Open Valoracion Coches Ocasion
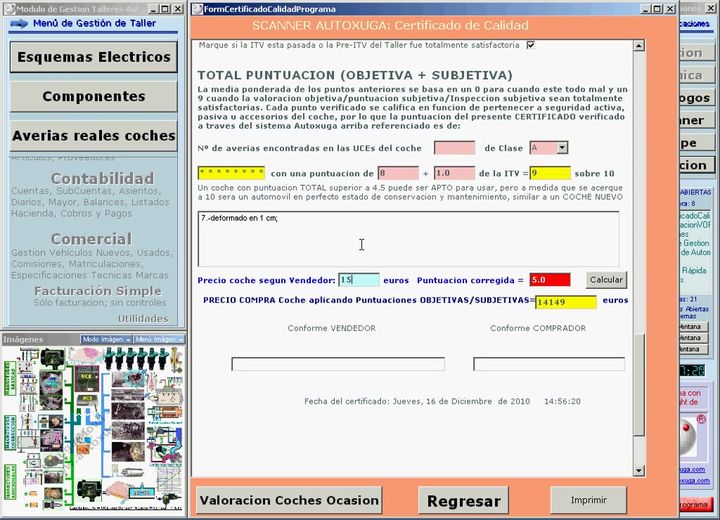Image resolution: width=720 pixels, height=520 pixels. click(x=289, y=500)
